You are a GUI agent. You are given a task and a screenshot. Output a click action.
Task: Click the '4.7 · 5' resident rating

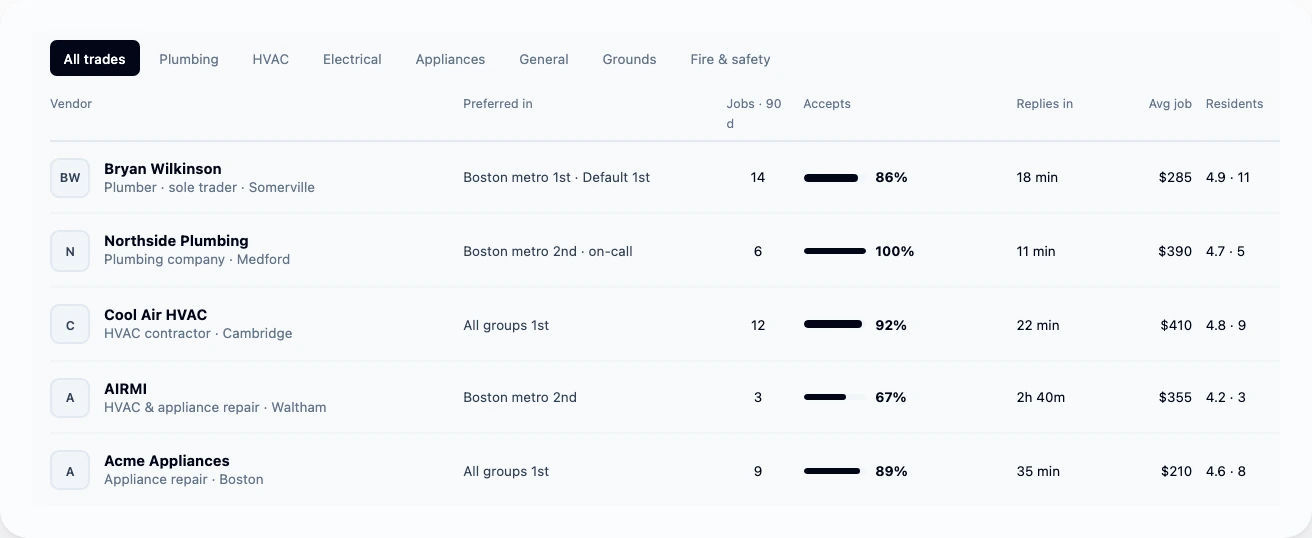(x=1225, y=252)
